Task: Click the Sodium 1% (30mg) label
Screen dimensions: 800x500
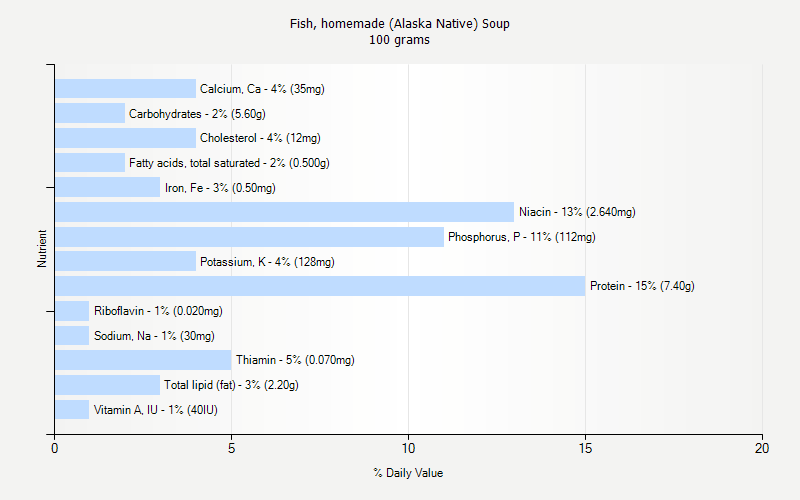Action: (154, 336)
